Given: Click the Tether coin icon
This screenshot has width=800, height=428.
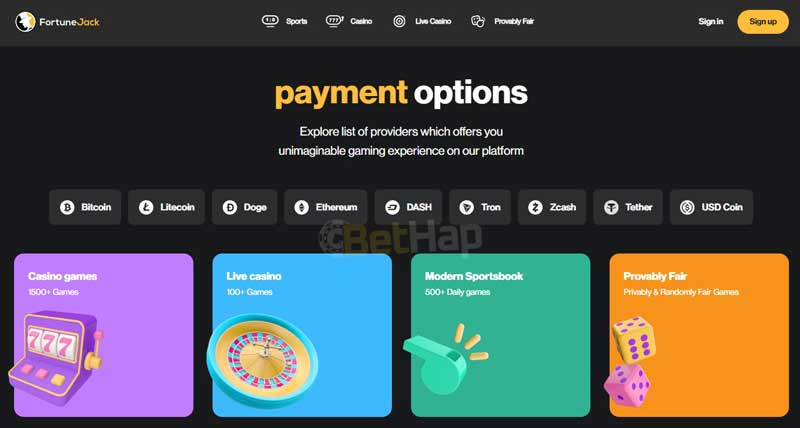Looking at the screenshot, I should coord(611,207).
